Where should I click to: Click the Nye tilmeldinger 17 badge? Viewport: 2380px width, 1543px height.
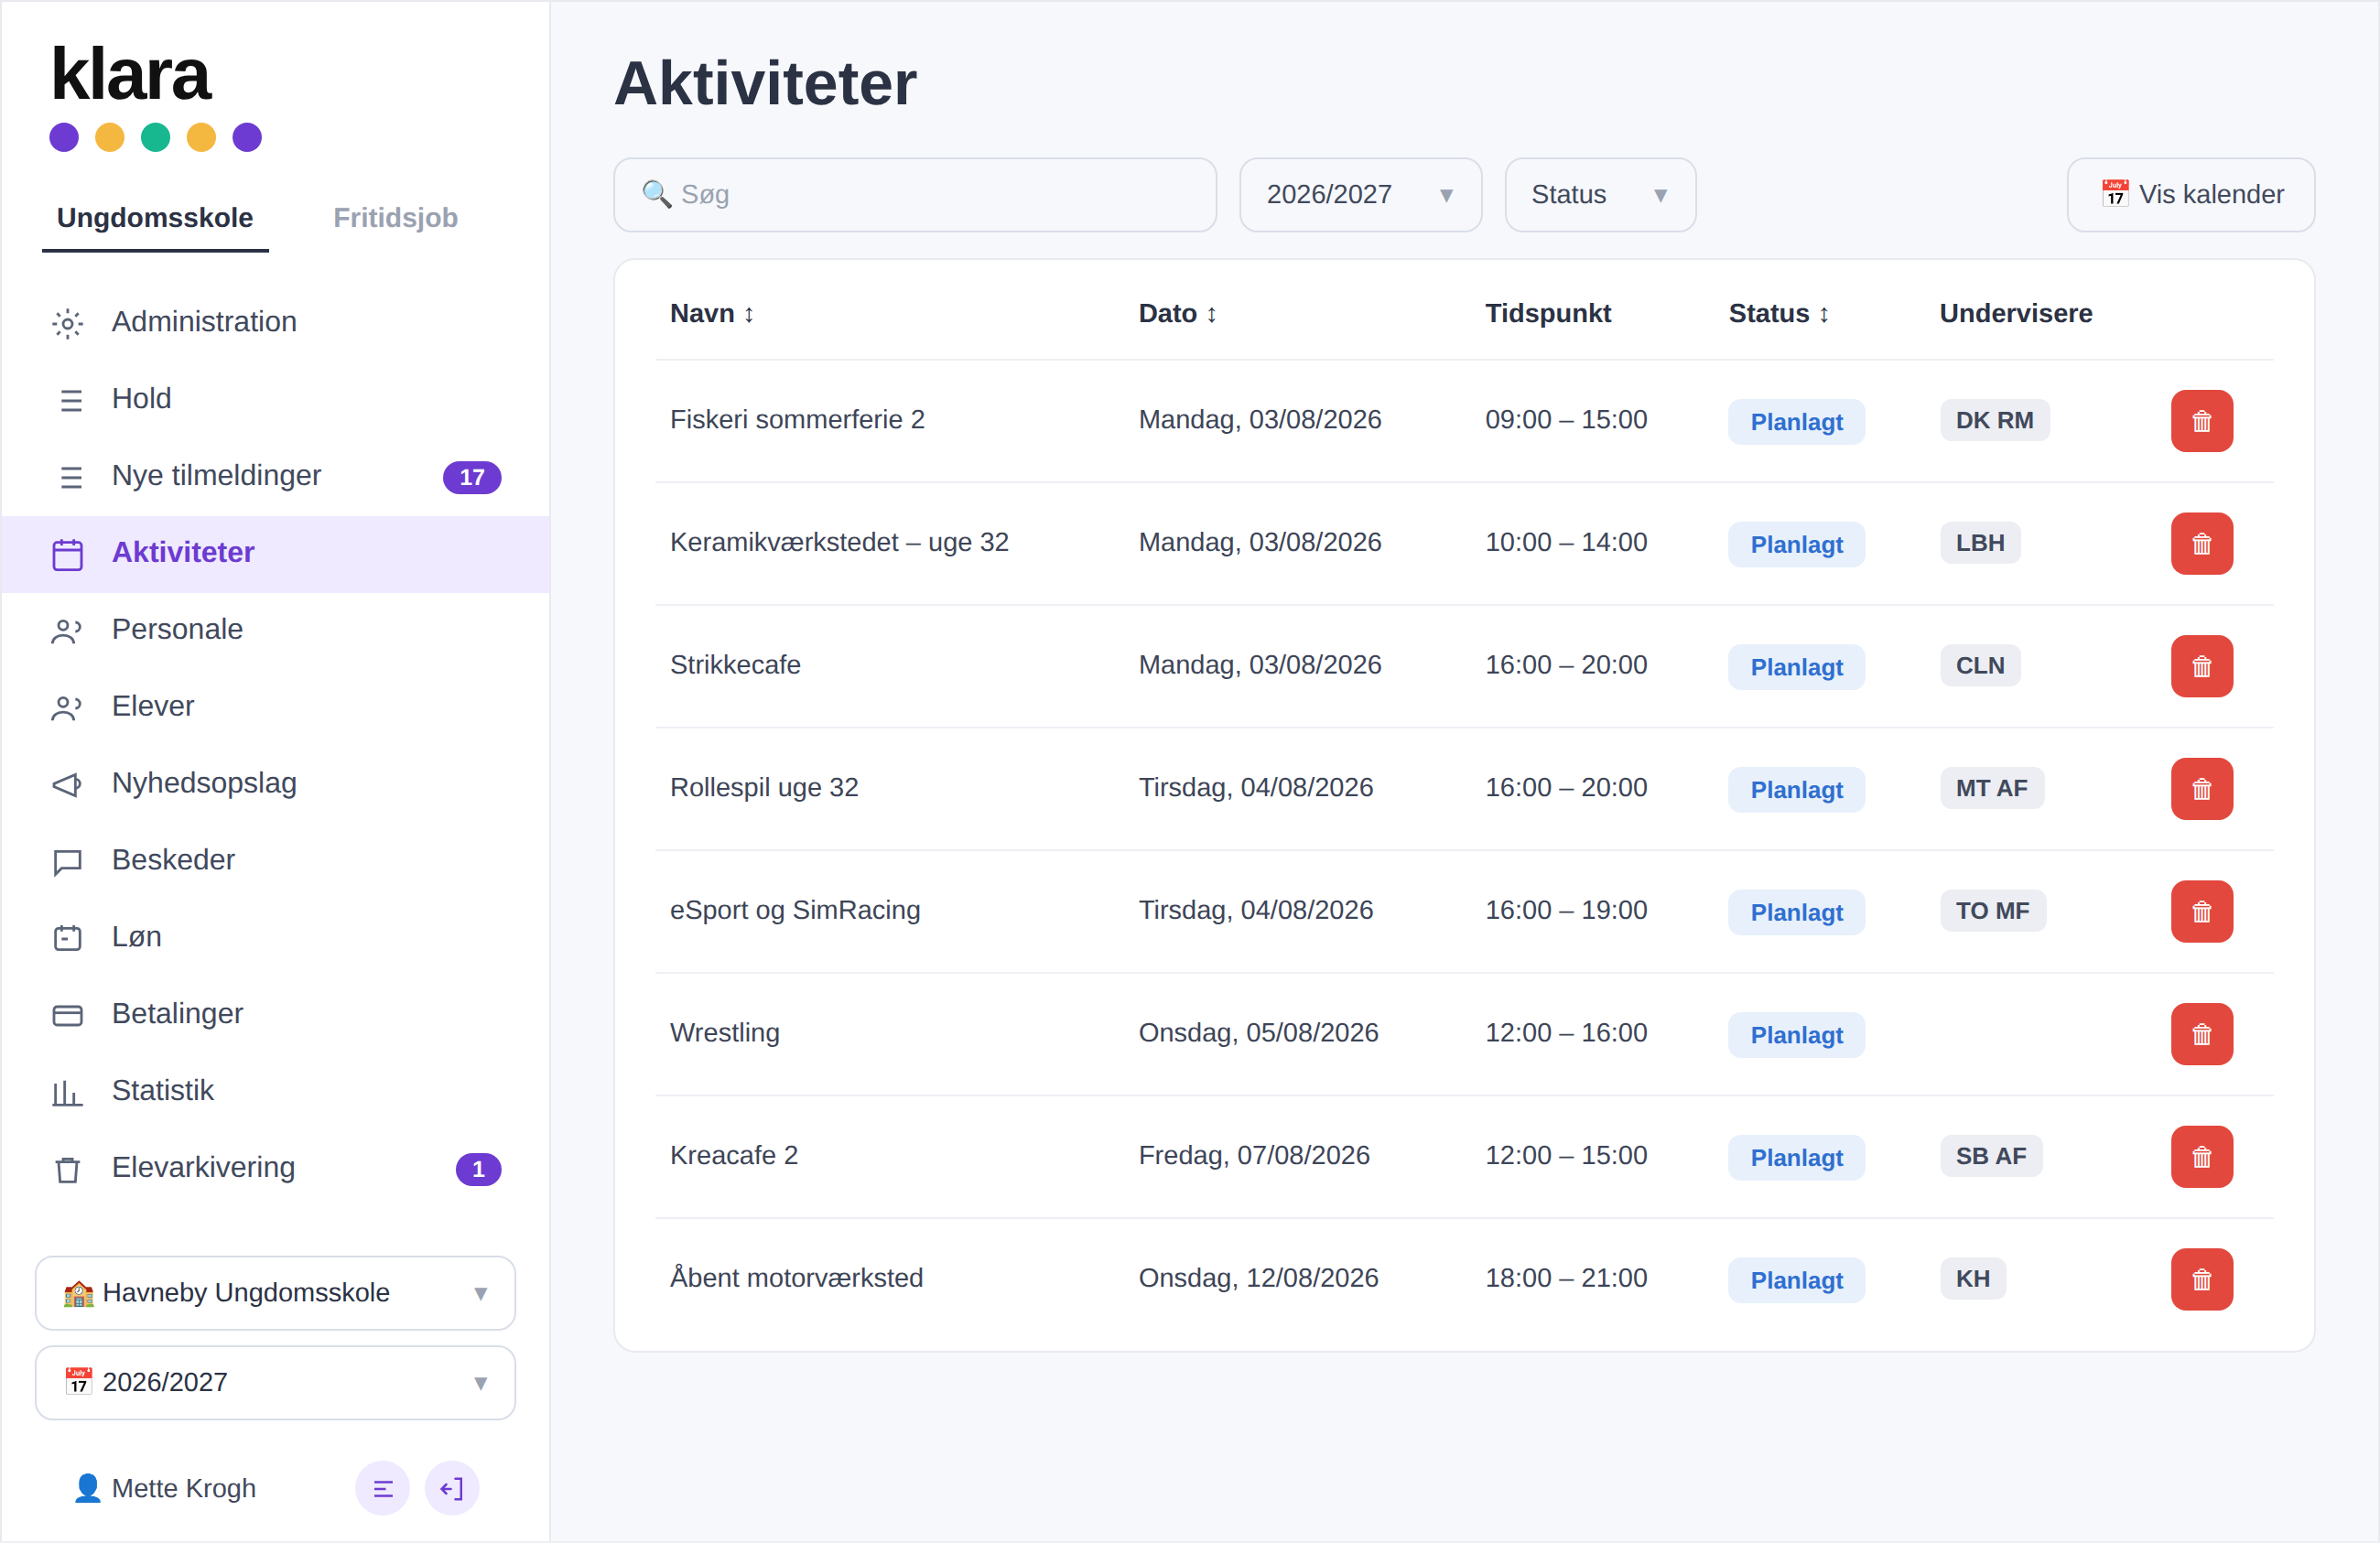(x=472, y=477)
